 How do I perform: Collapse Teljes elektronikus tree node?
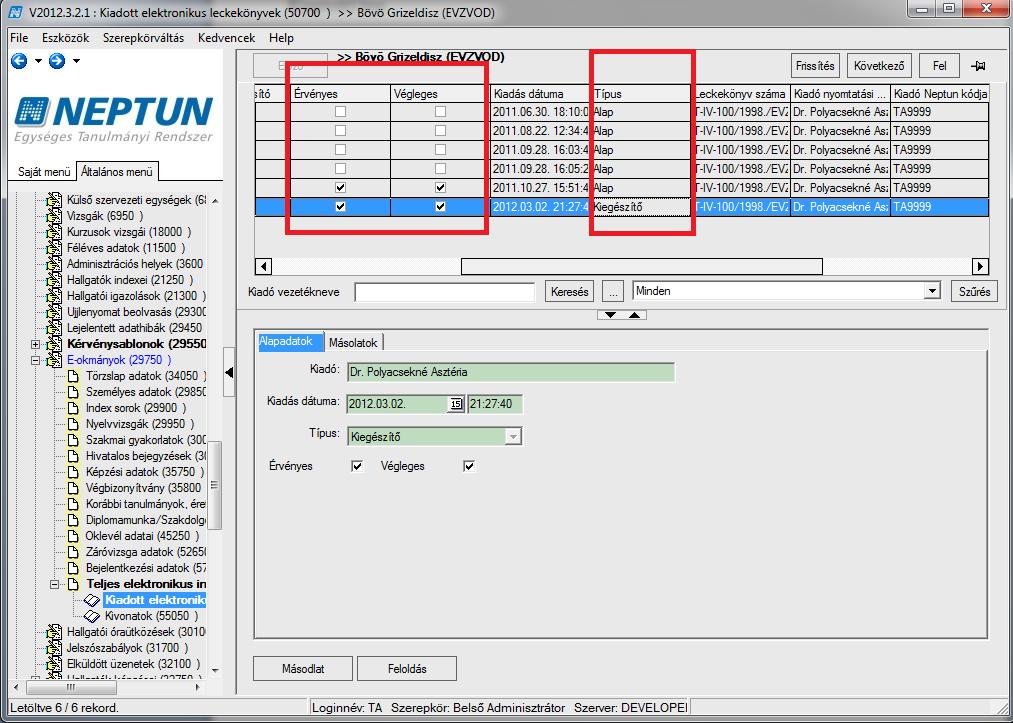[x=55, y=584]
